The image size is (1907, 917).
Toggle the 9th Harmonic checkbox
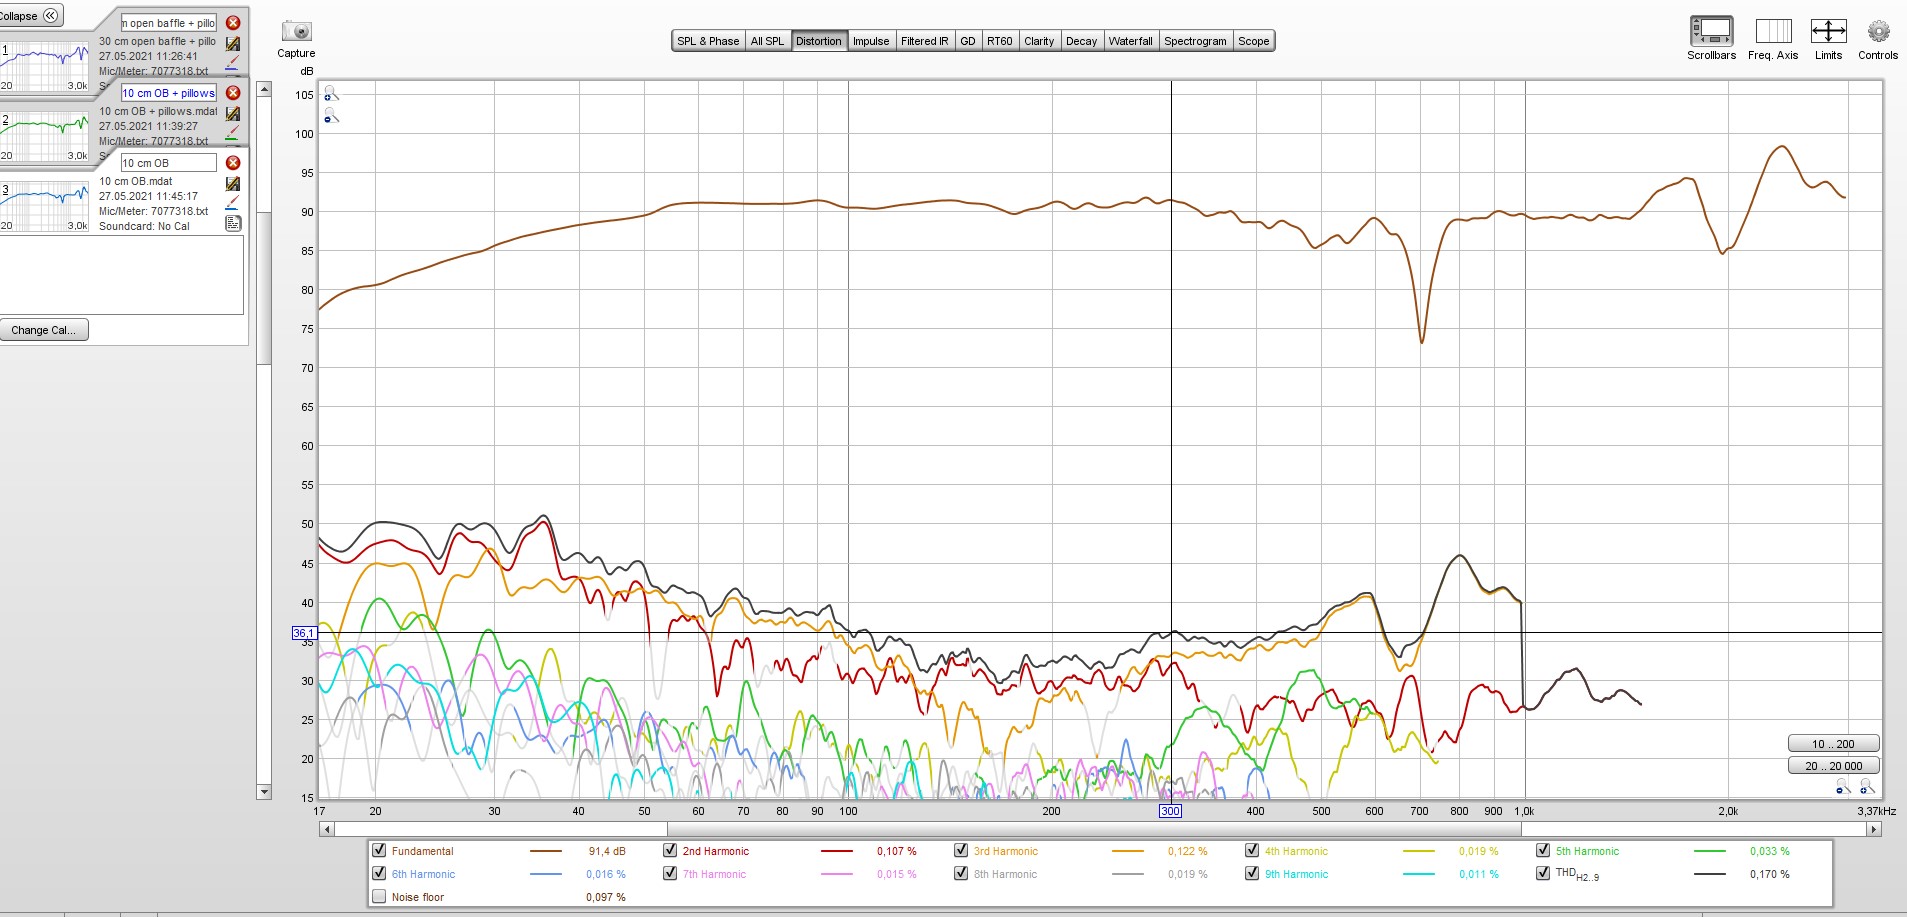pos(1252,873)
